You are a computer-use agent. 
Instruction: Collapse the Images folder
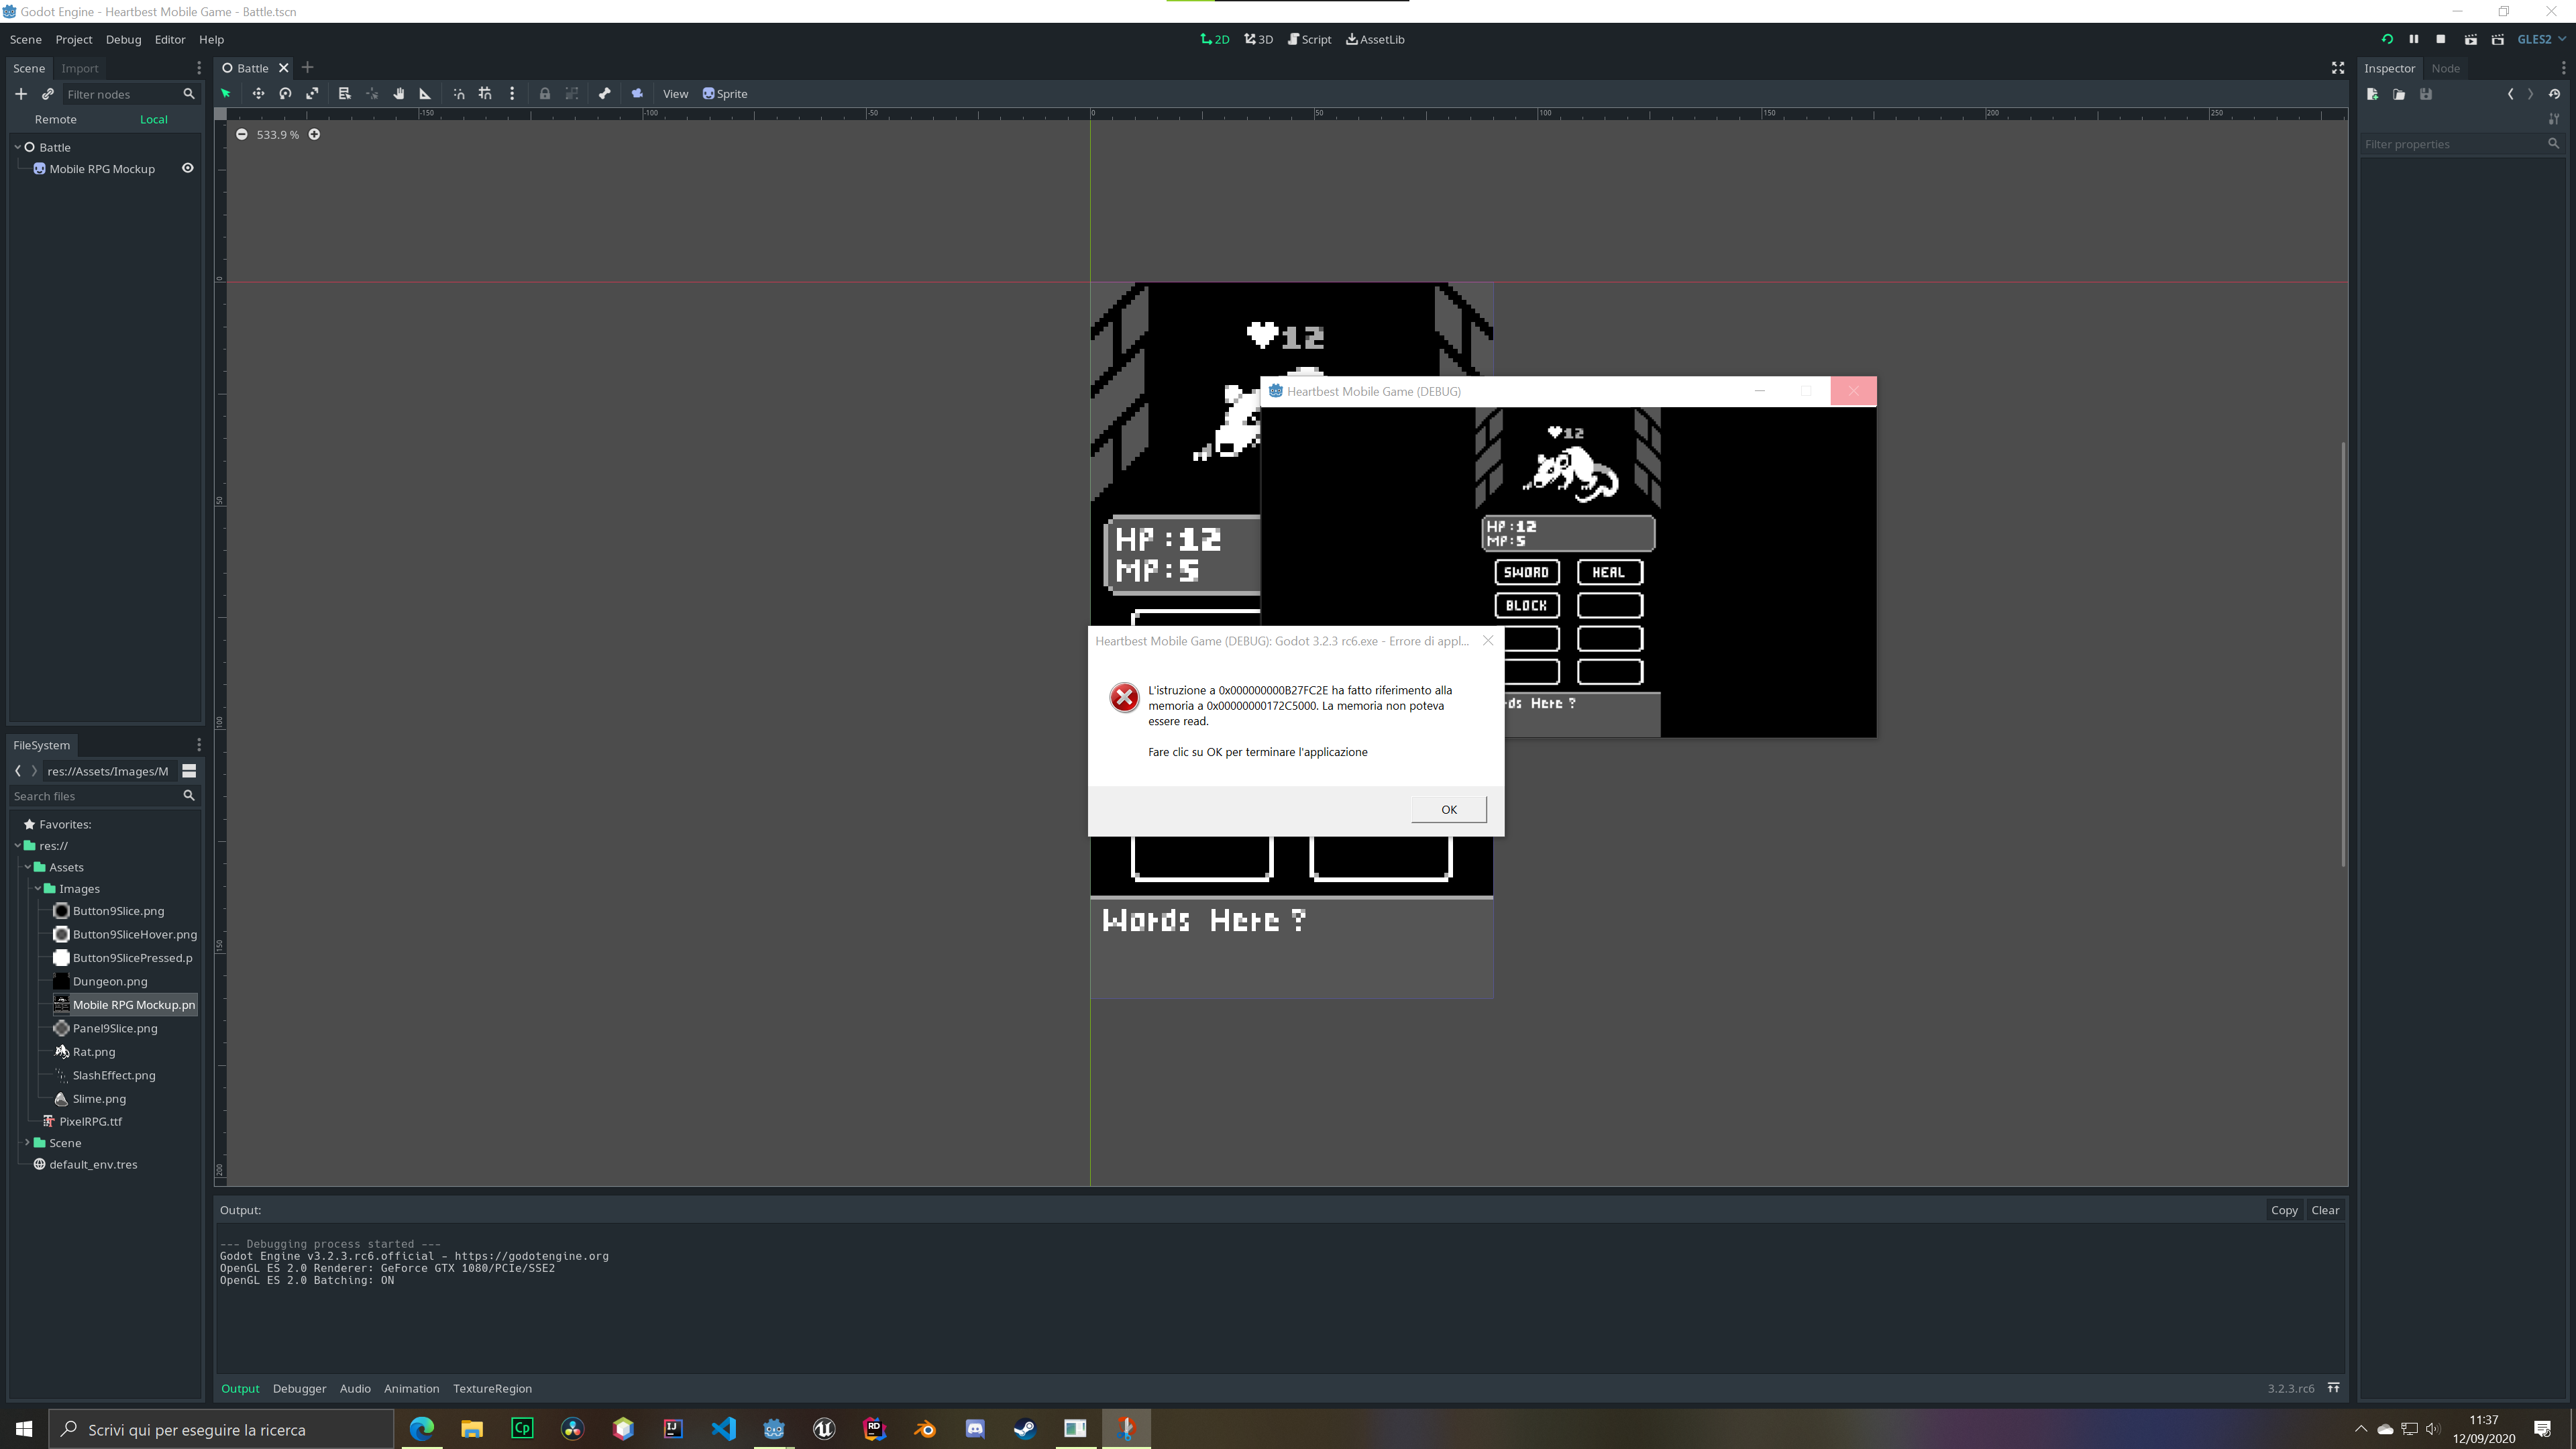point(38,888)
